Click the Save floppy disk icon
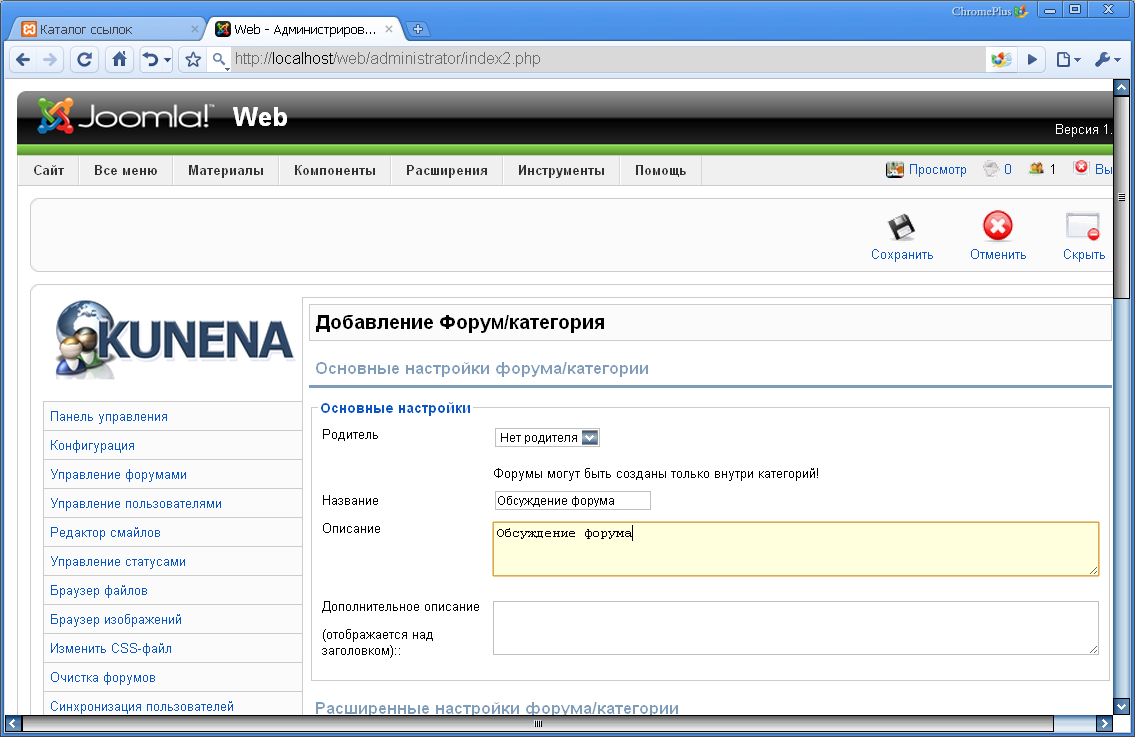1135x737 pixels. click(x=902, y=227)
